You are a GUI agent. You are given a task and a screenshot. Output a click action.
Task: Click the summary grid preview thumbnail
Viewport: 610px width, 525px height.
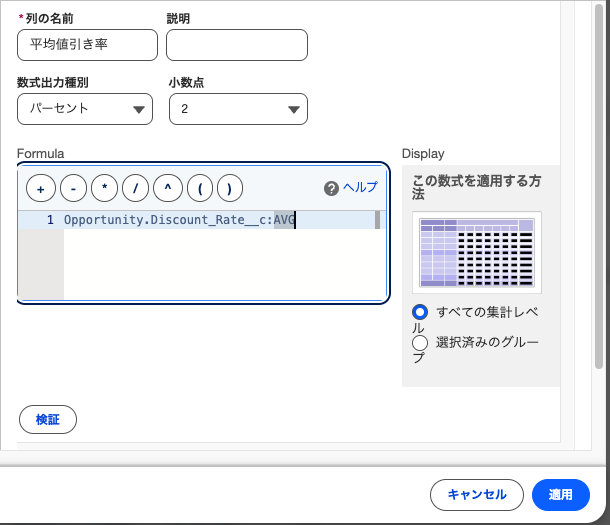pos(477,252)
